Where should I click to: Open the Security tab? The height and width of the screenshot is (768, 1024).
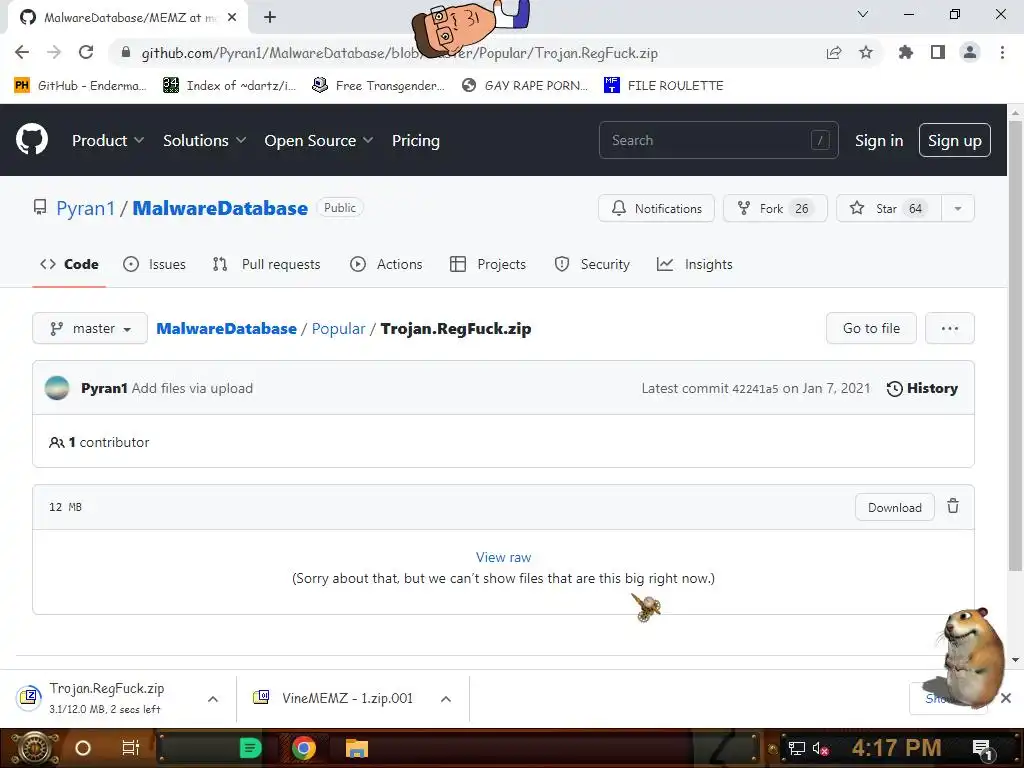(592, 264)
